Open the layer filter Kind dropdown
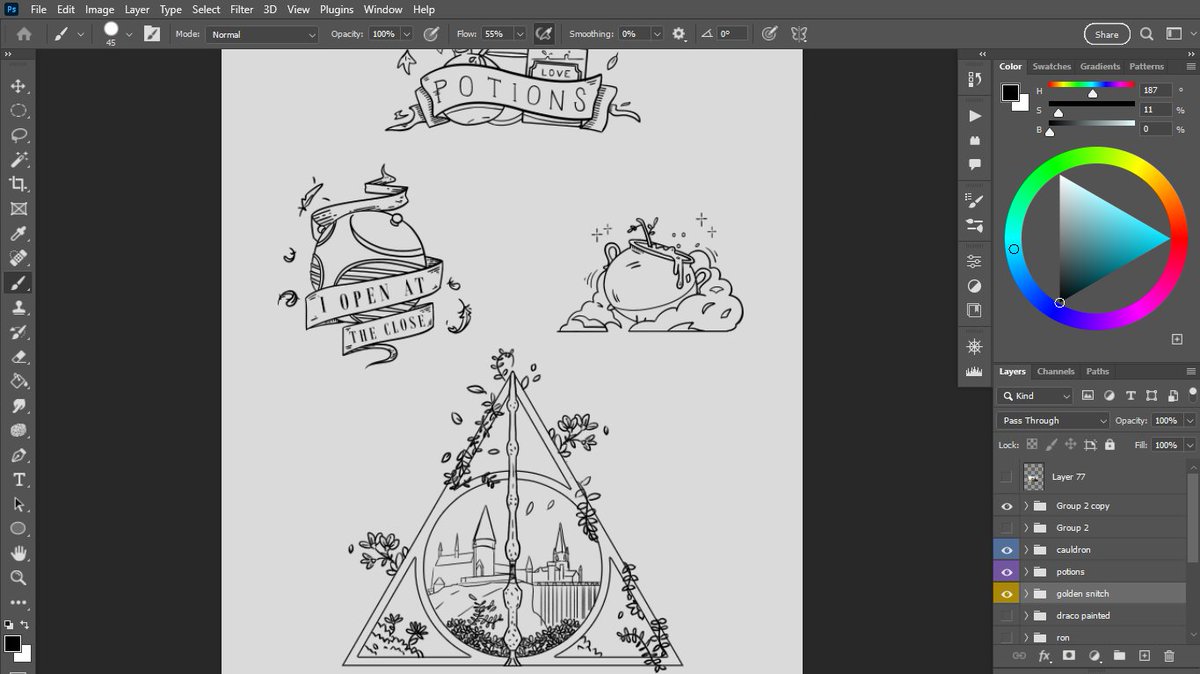The image size is (1200, 674). pyautogui.click(x=1036, y=396)
